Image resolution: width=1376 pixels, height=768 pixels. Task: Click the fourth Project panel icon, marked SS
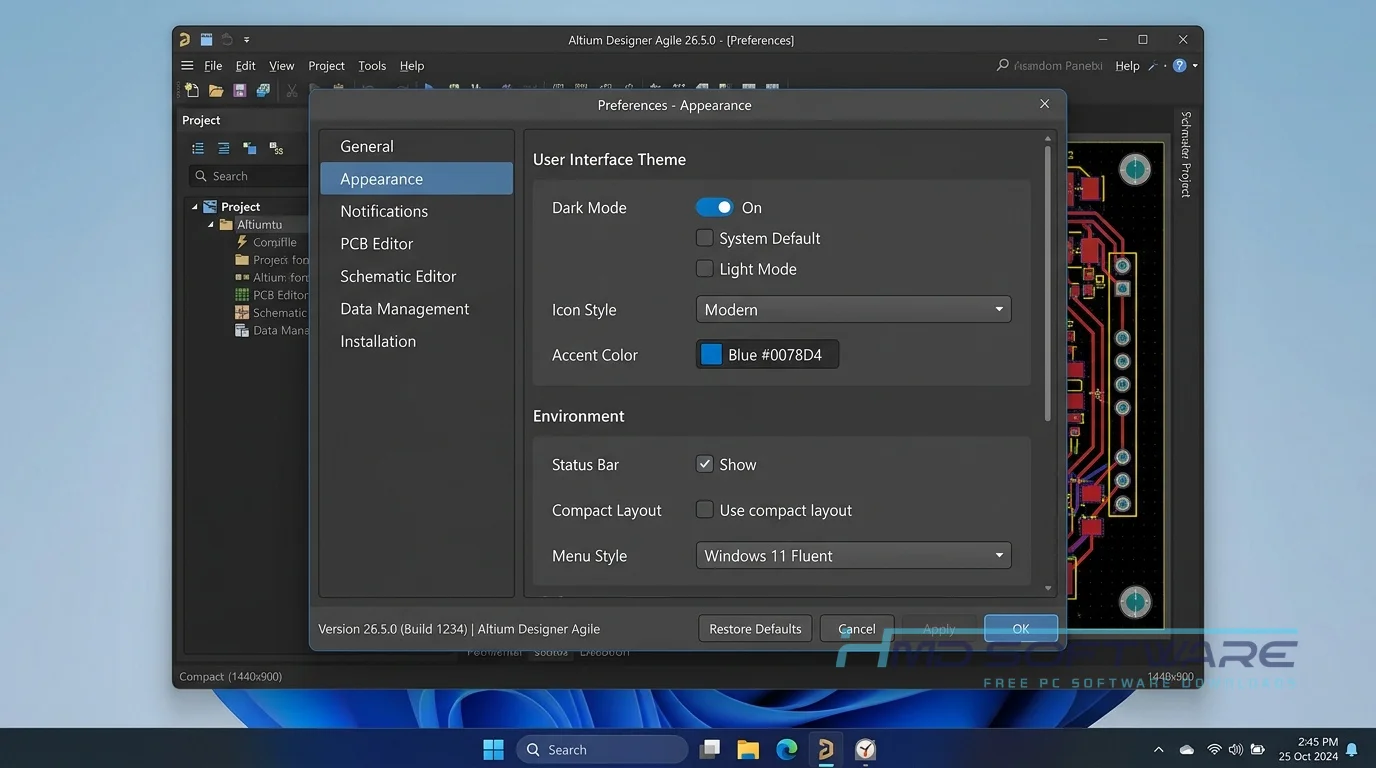coord(276,148)
